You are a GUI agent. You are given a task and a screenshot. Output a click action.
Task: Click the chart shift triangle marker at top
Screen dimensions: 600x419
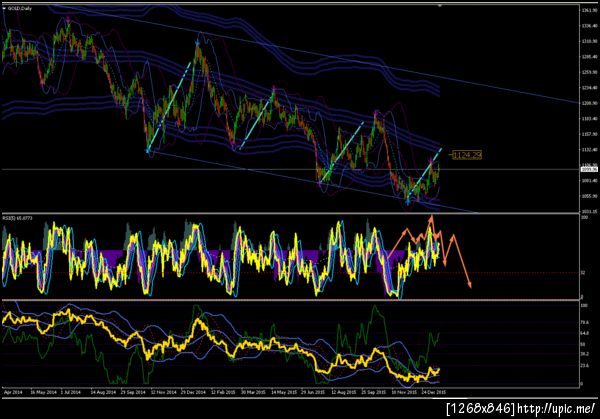click(x=440, y=6)
